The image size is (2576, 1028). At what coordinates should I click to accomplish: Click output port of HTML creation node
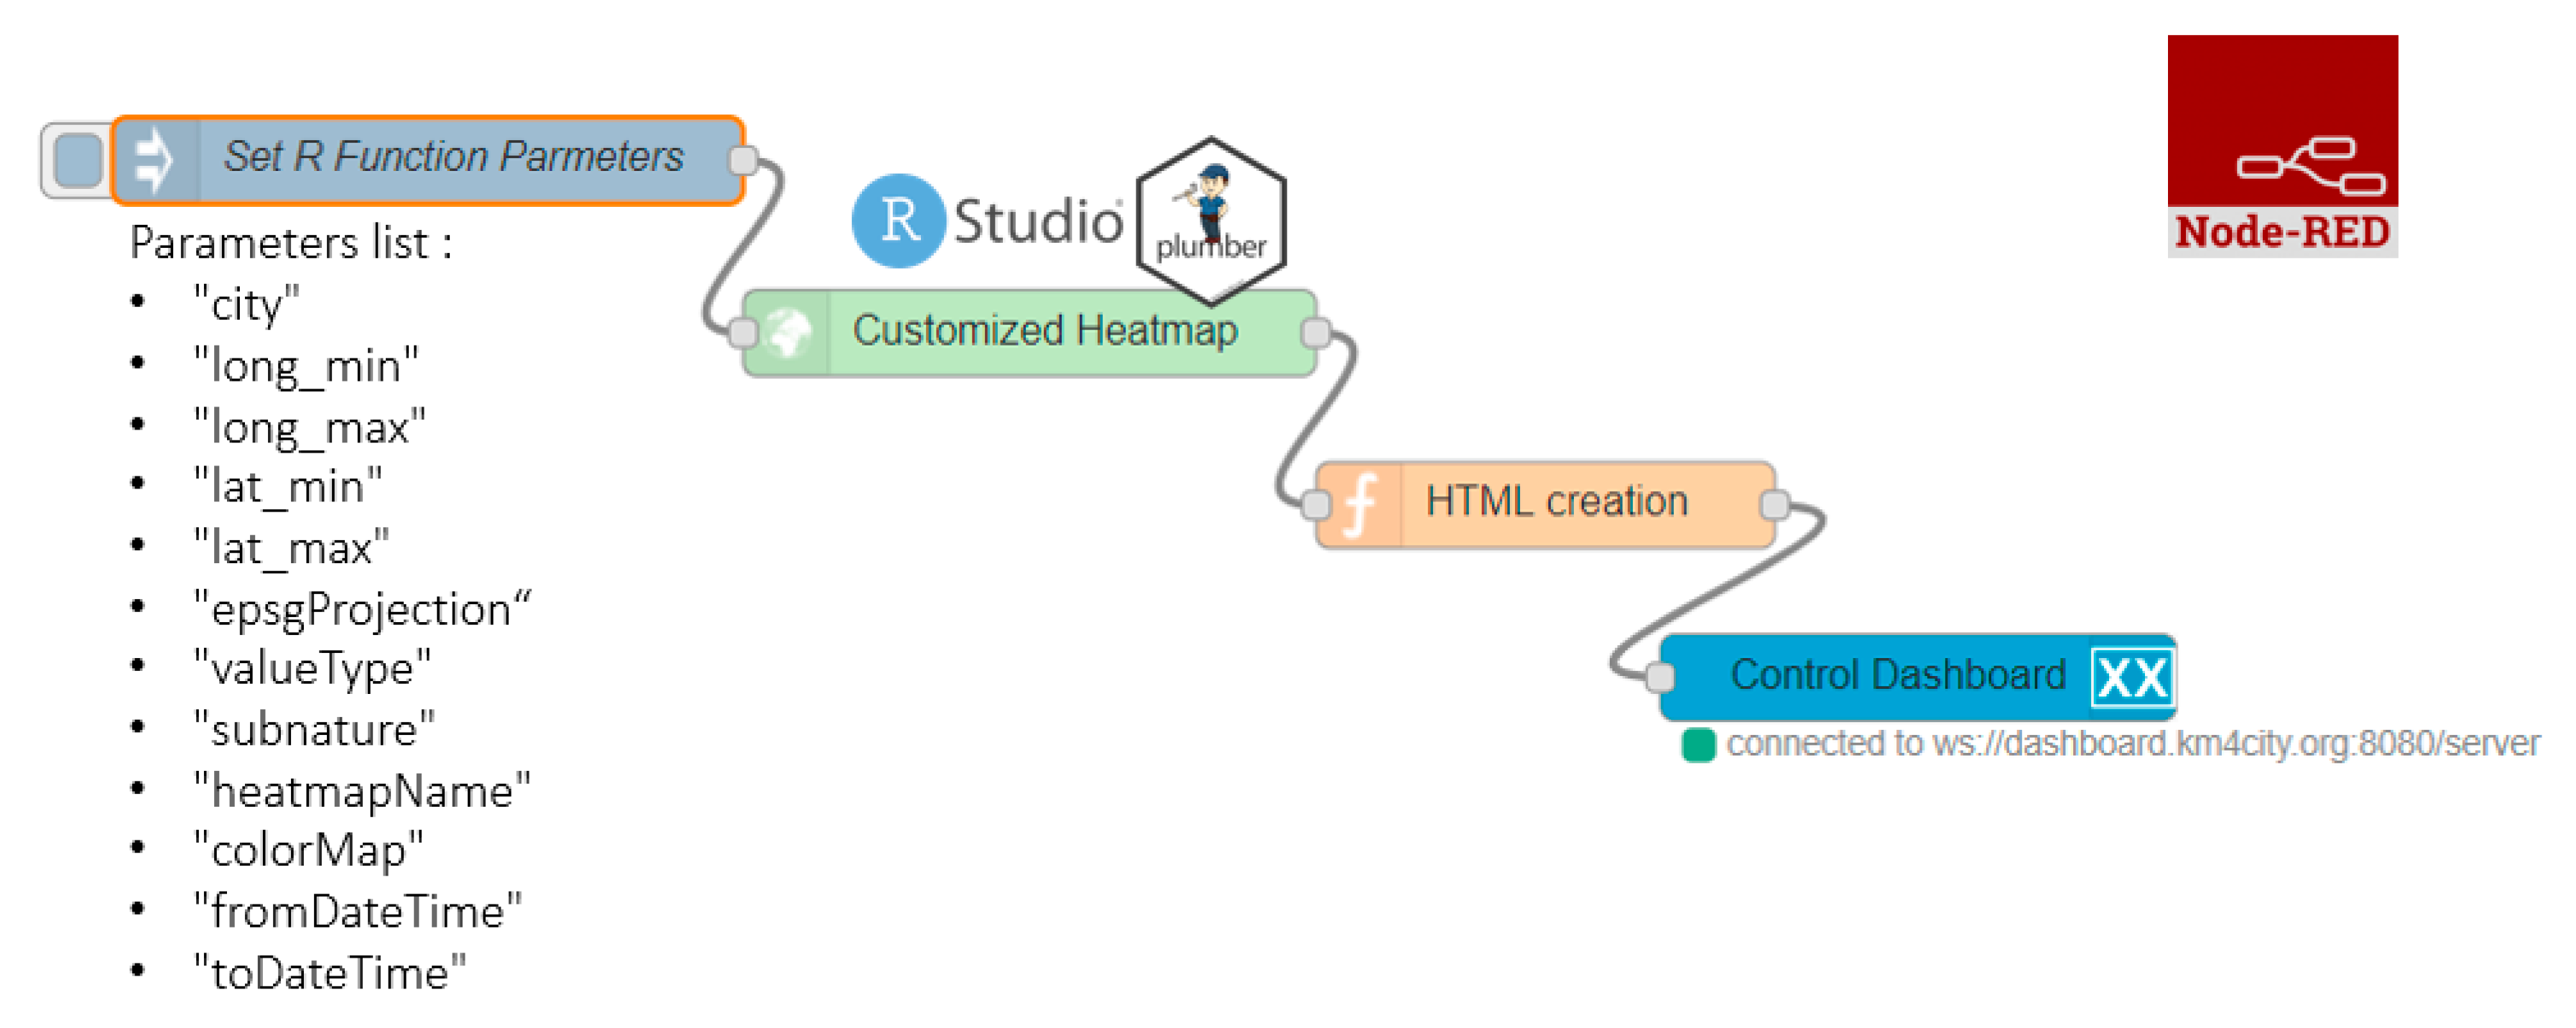[1775, 505]
